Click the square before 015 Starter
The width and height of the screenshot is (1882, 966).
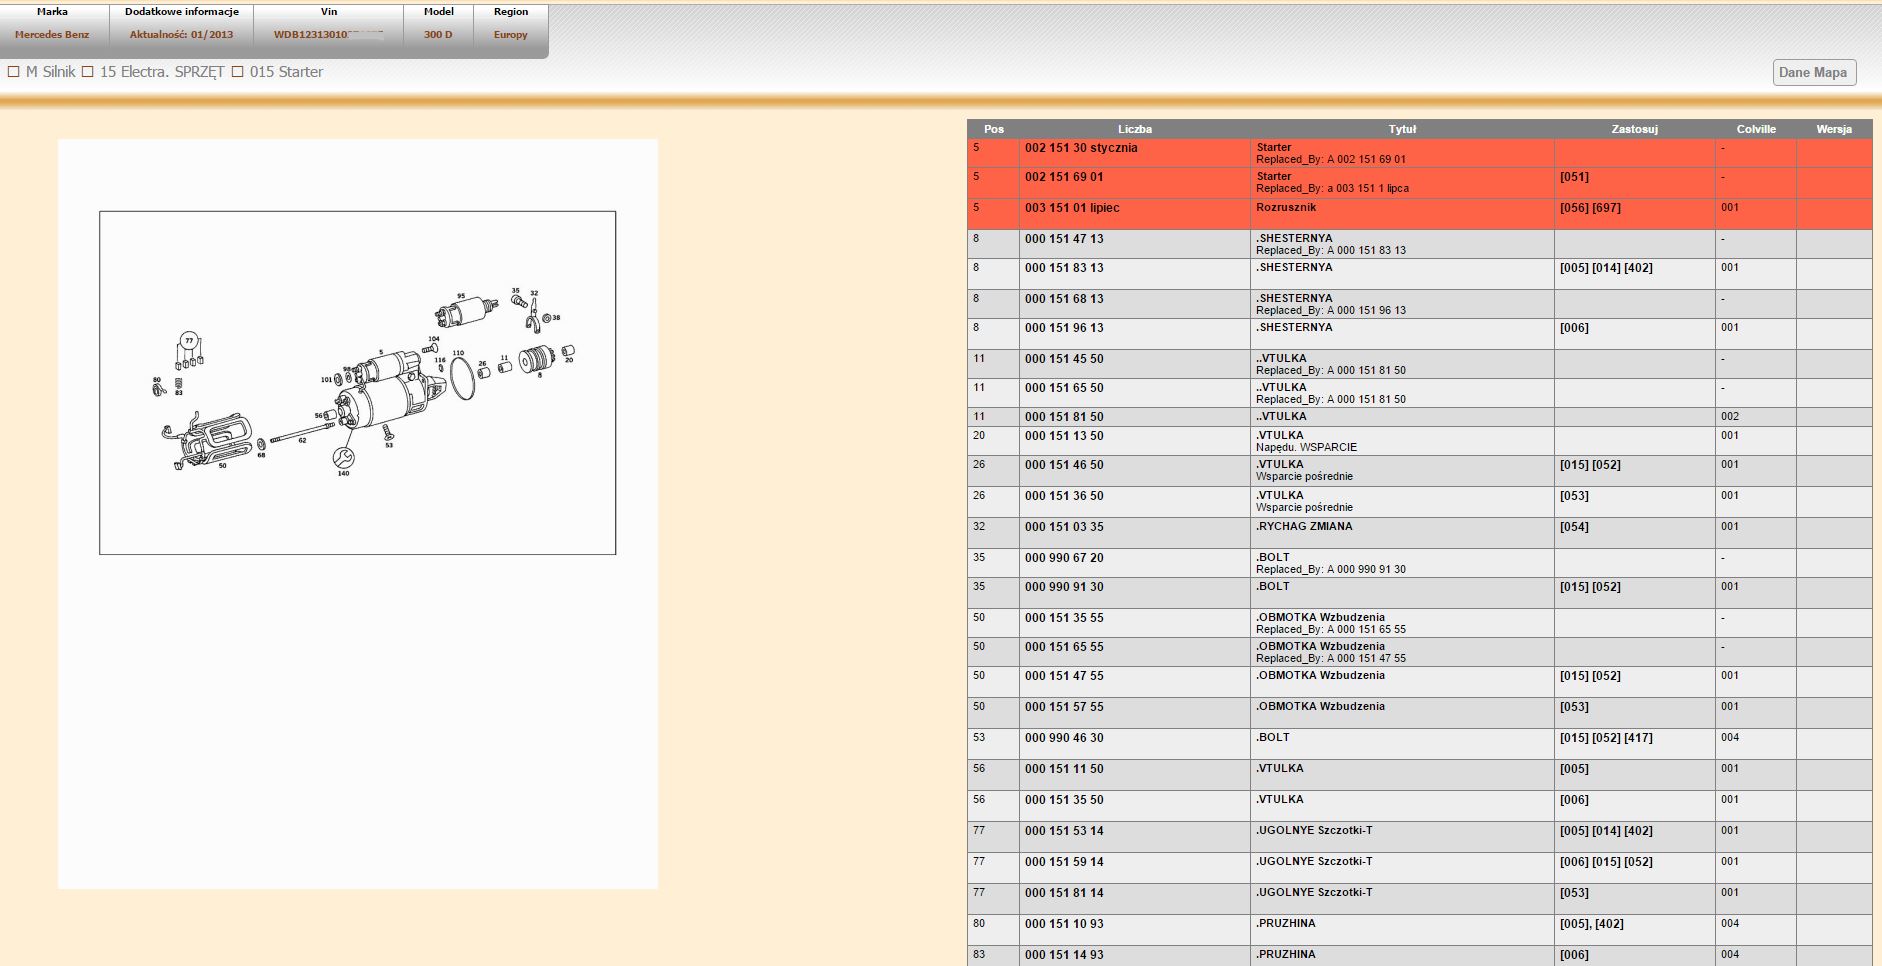[x=238, y=72]
